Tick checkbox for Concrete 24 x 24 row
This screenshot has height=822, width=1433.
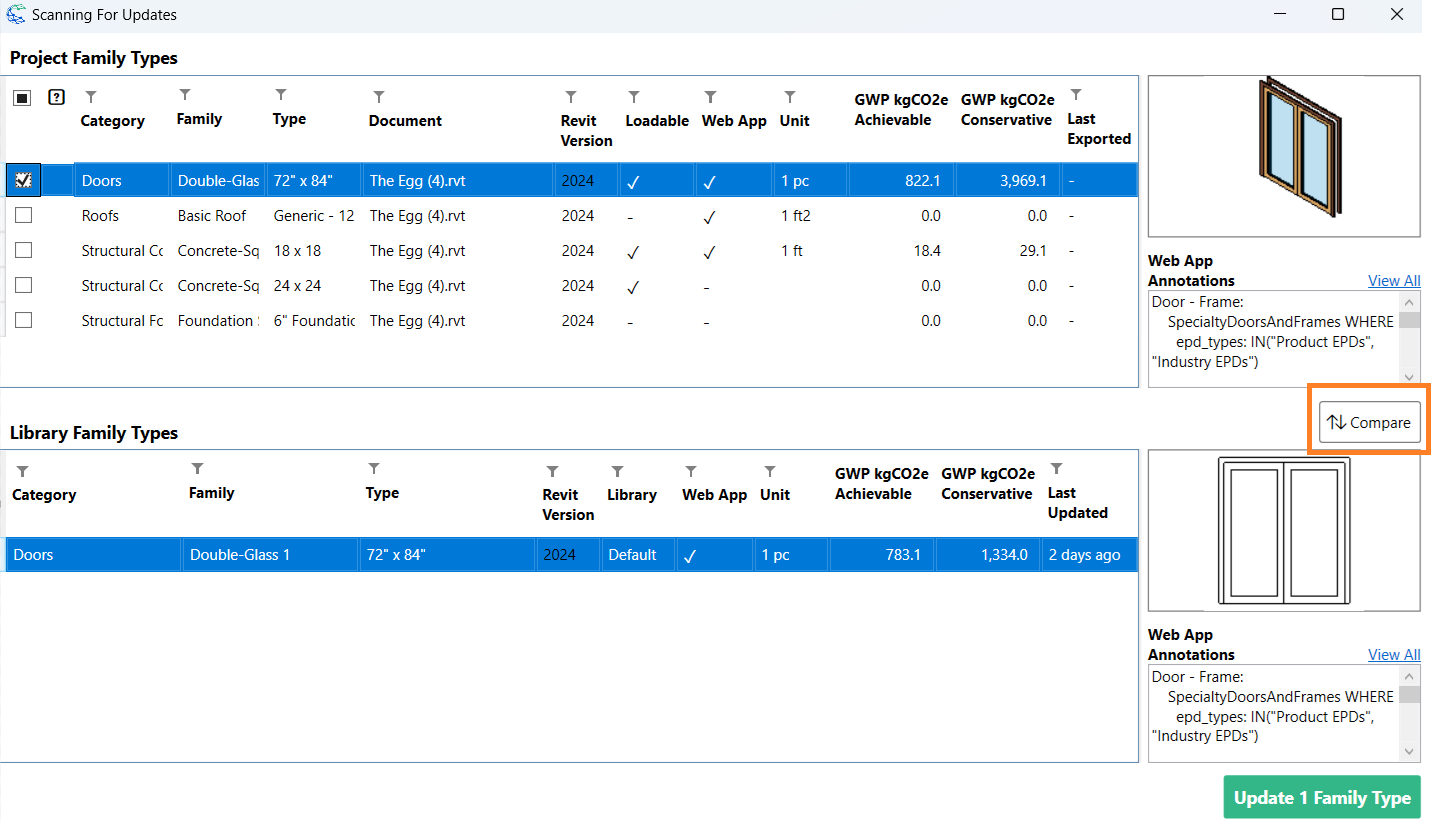(24, 285)
